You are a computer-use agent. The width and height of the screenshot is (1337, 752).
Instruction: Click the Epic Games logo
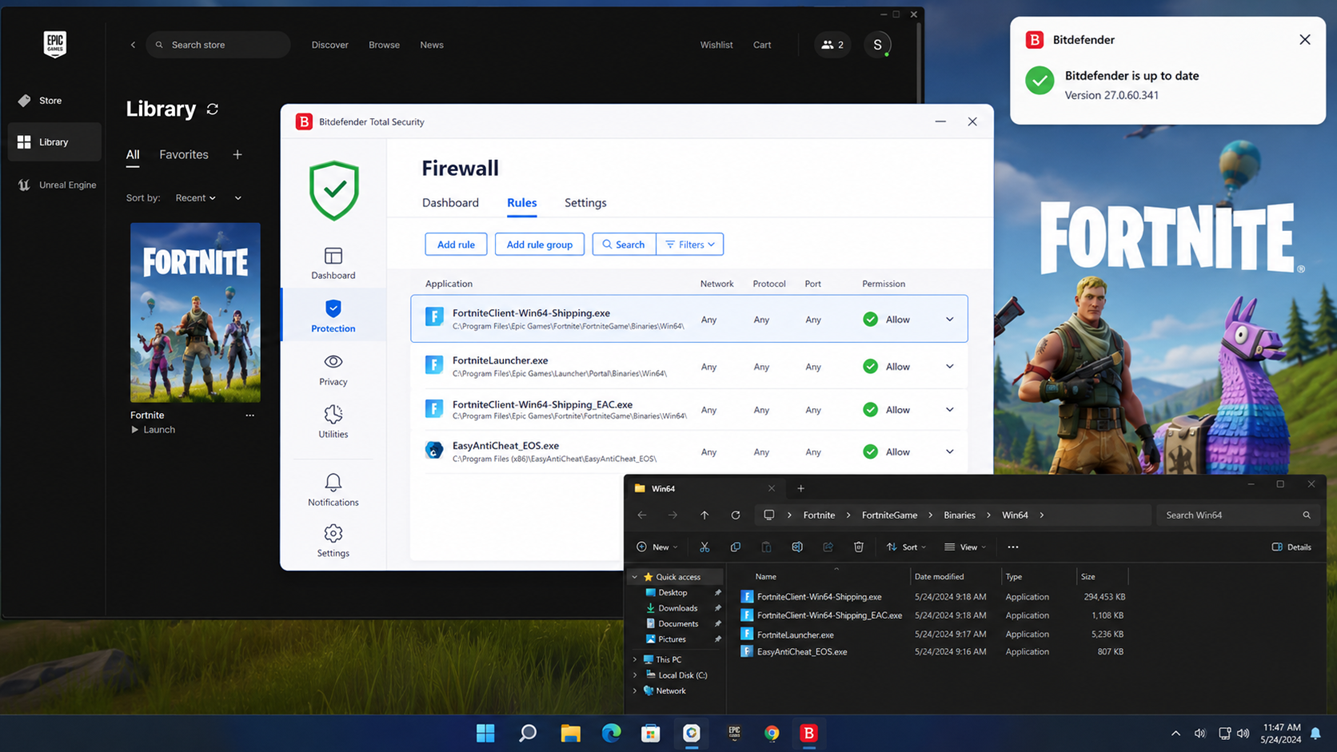(x=55, y=44)
